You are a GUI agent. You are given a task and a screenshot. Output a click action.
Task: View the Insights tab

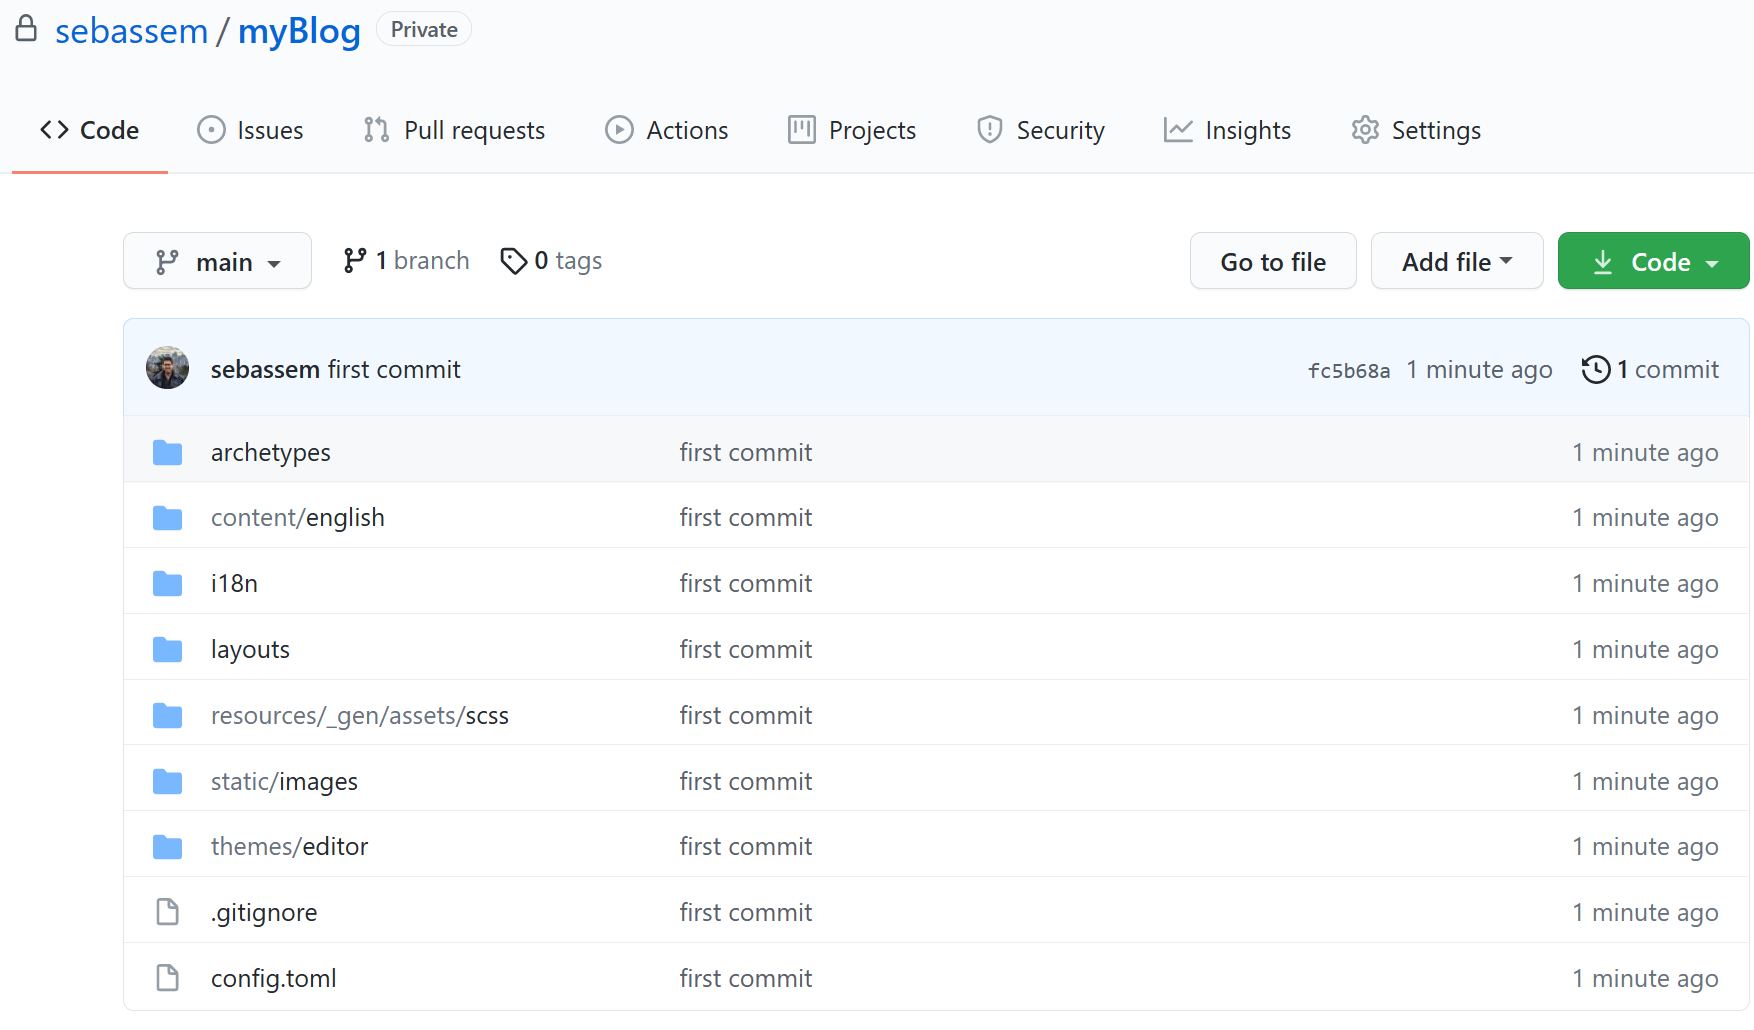pyautogui.click(x=1227, y=130)
